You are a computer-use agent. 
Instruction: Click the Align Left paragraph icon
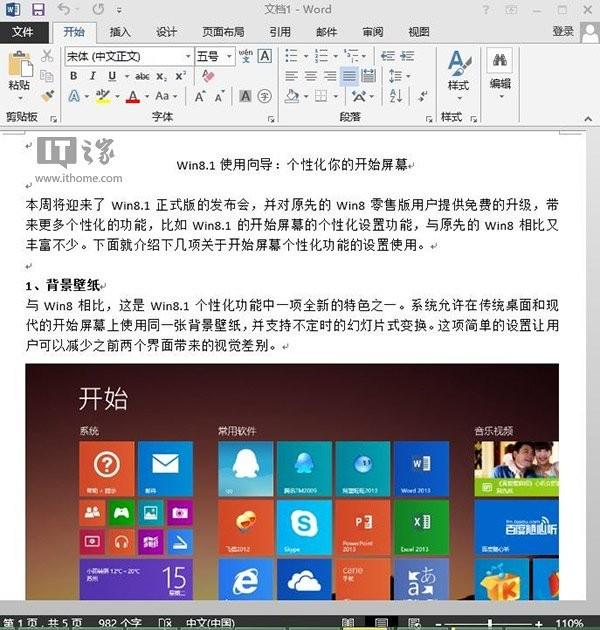tap(291, 76)
